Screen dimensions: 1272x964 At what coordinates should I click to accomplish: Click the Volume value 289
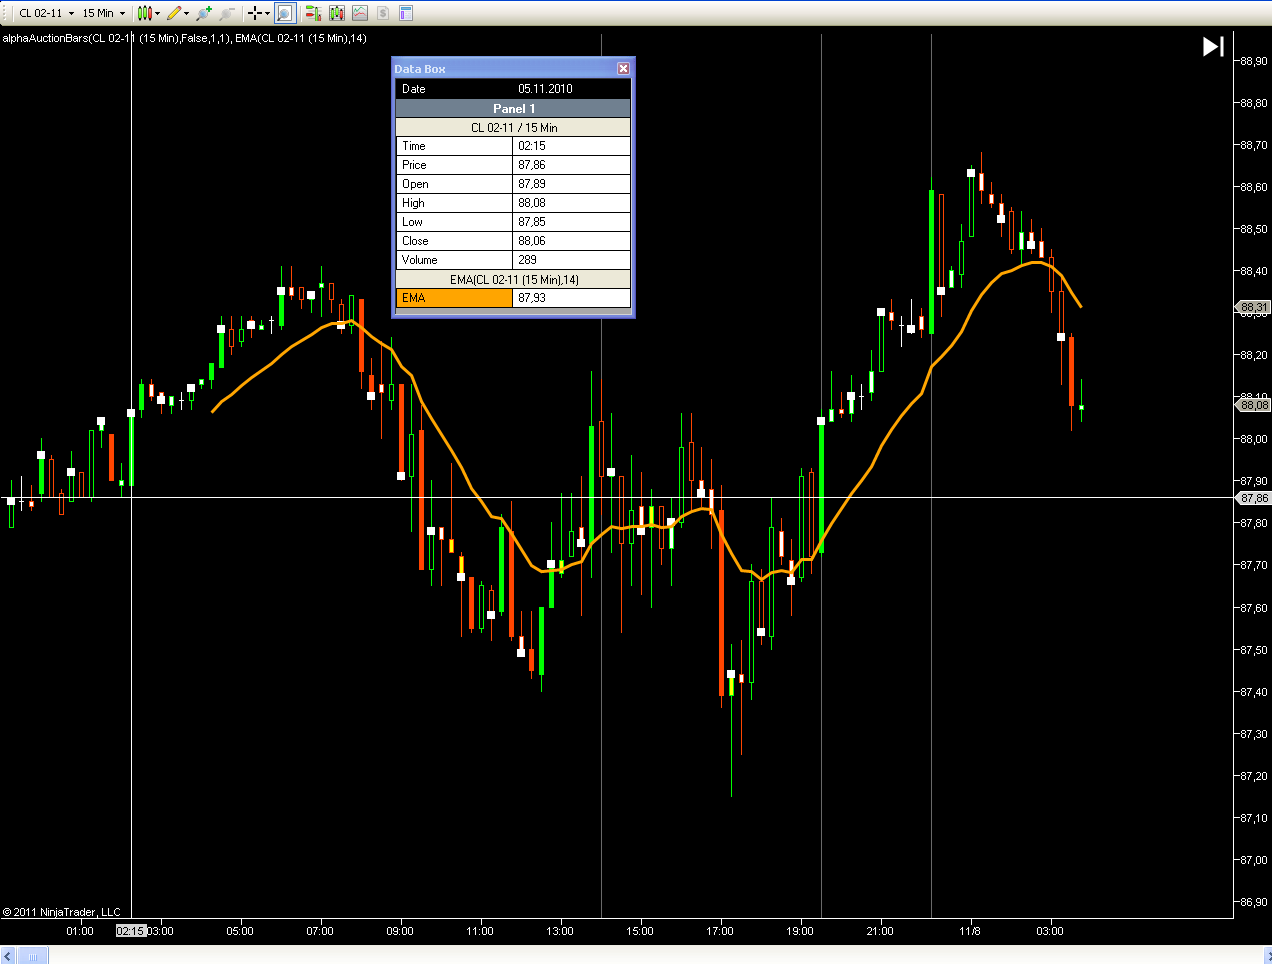[x=572, y=260]
